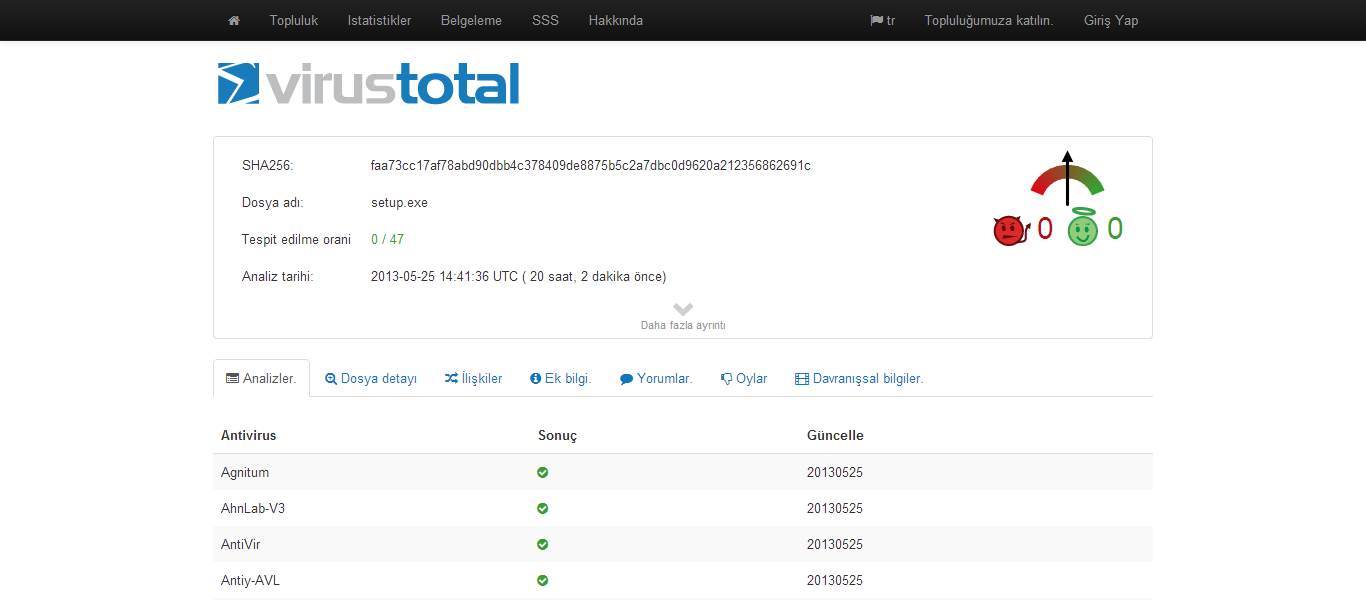
Task: Click the Analiz tarihi: label
Action: [x=278, y=276]
